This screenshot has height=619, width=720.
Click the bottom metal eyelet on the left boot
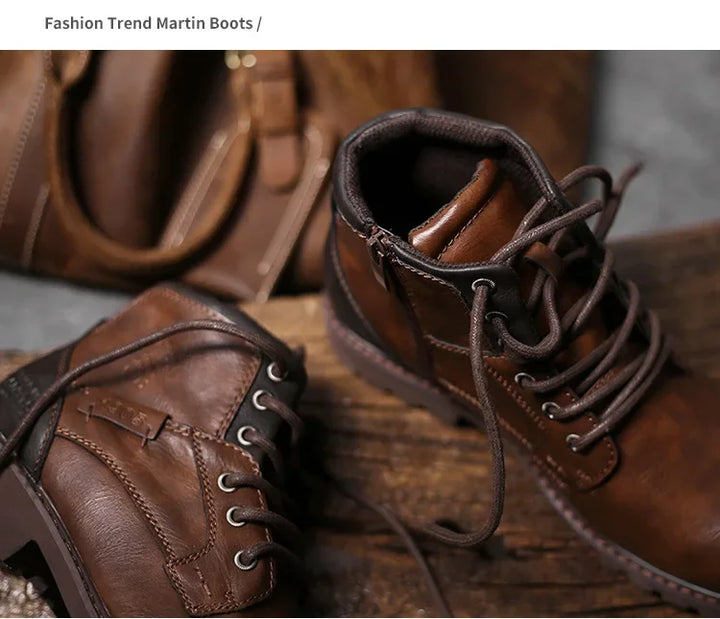pyautogui.click(x=243, y=559)
